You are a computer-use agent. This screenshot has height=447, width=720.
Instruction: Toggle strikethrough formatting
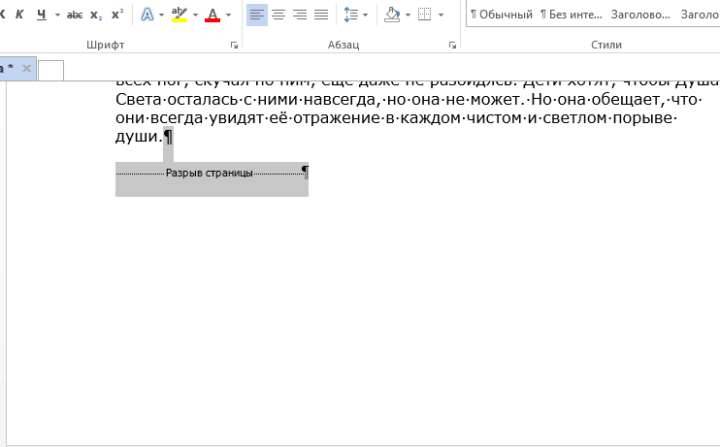74,15
